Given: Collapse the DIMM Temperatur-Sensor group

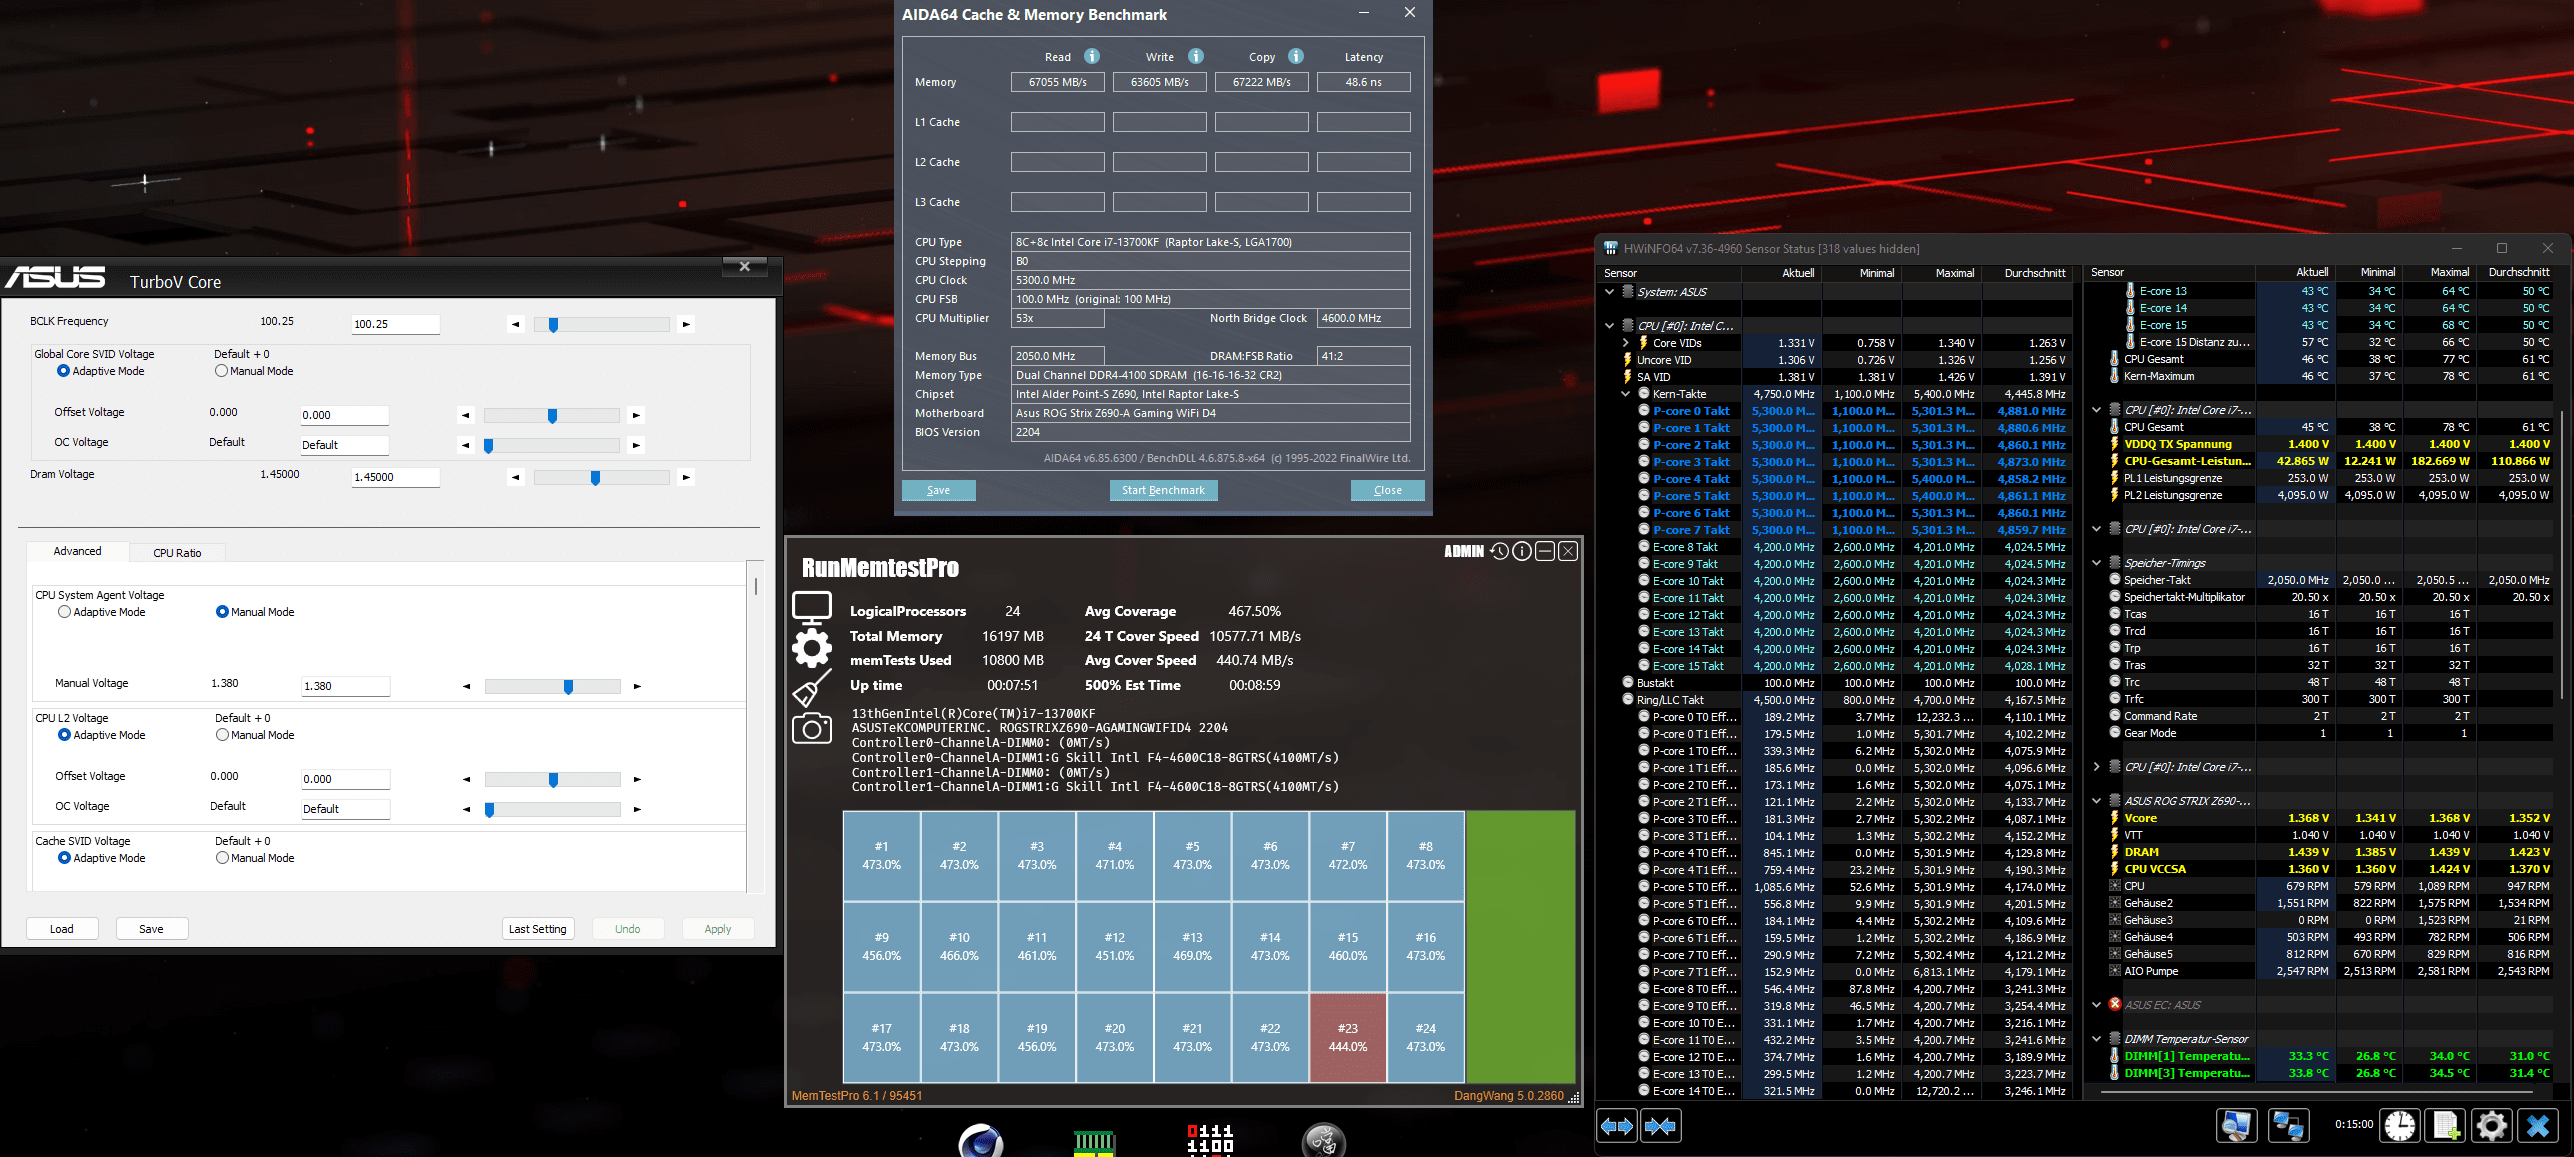Looking at the screenshot, I should pos(2097,1039).
